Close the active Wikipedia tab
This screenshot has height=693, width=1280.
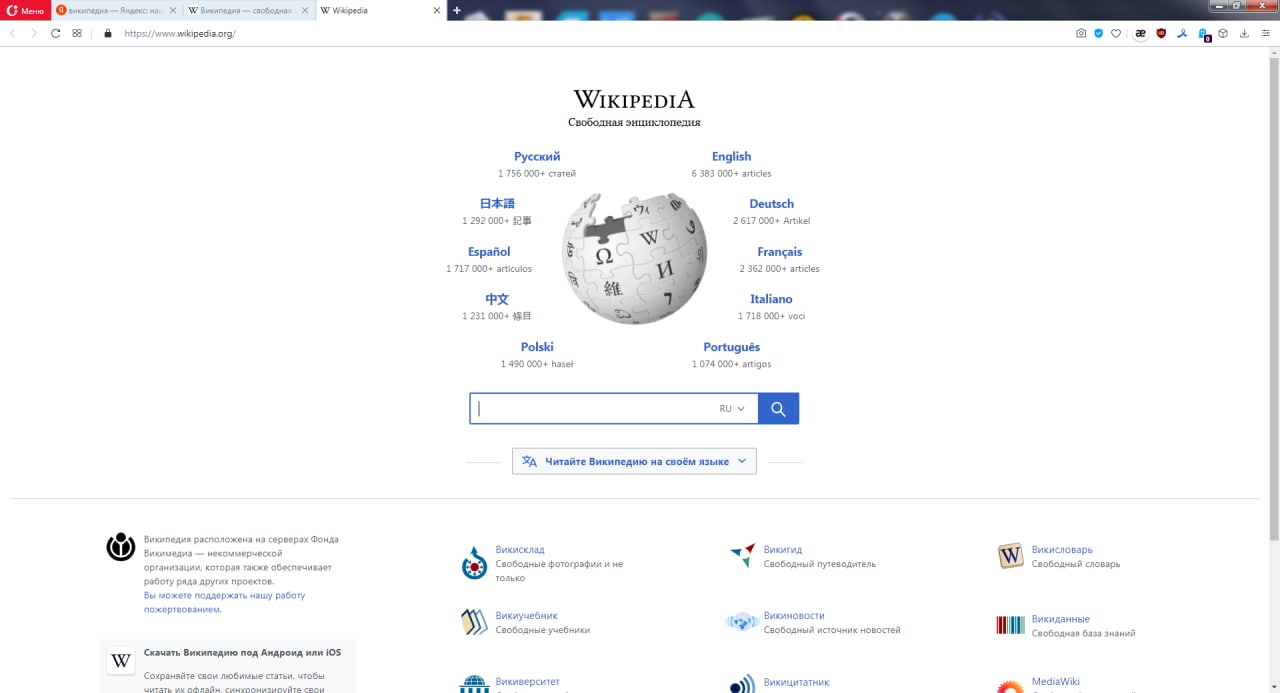click(x=436, y=10)
